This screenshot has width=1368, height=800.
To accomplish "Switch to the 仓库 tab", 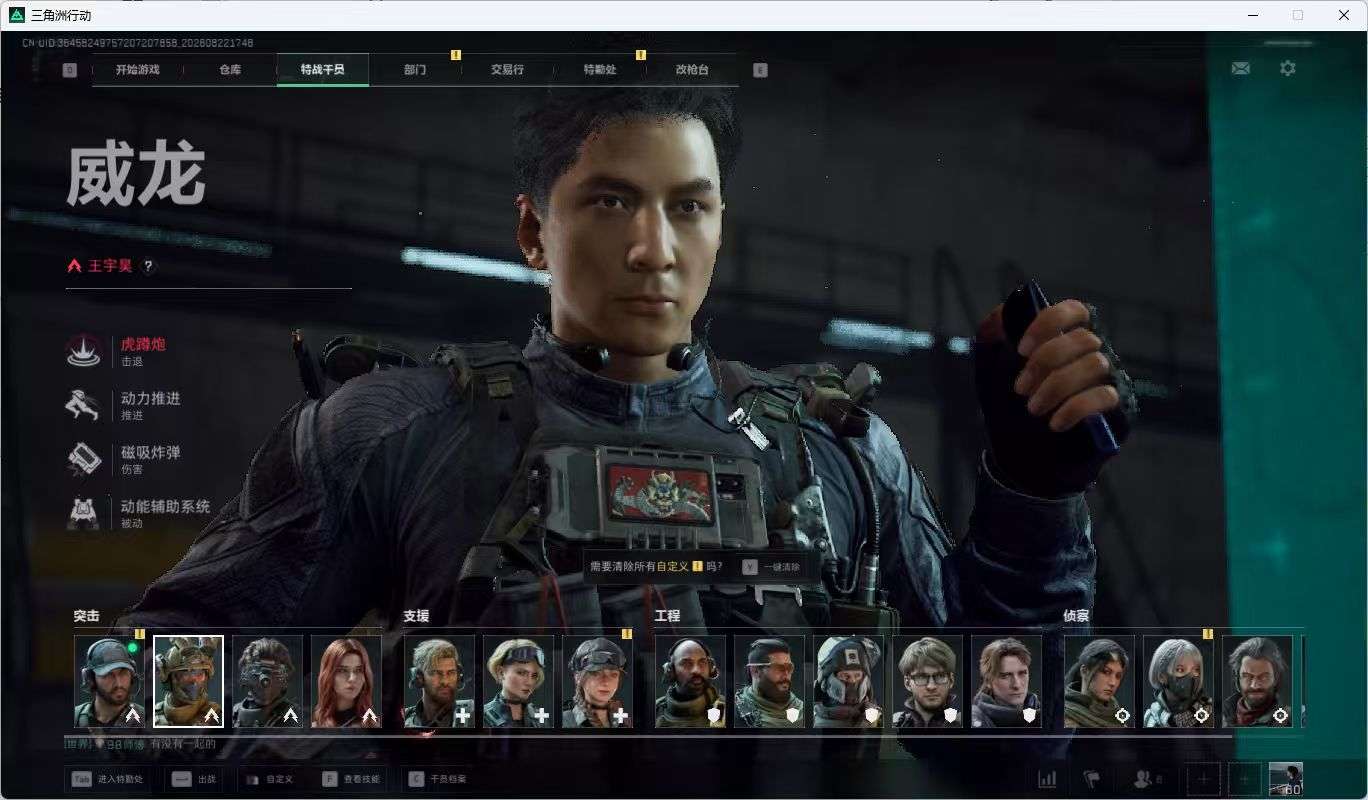I will pos(230,70).
